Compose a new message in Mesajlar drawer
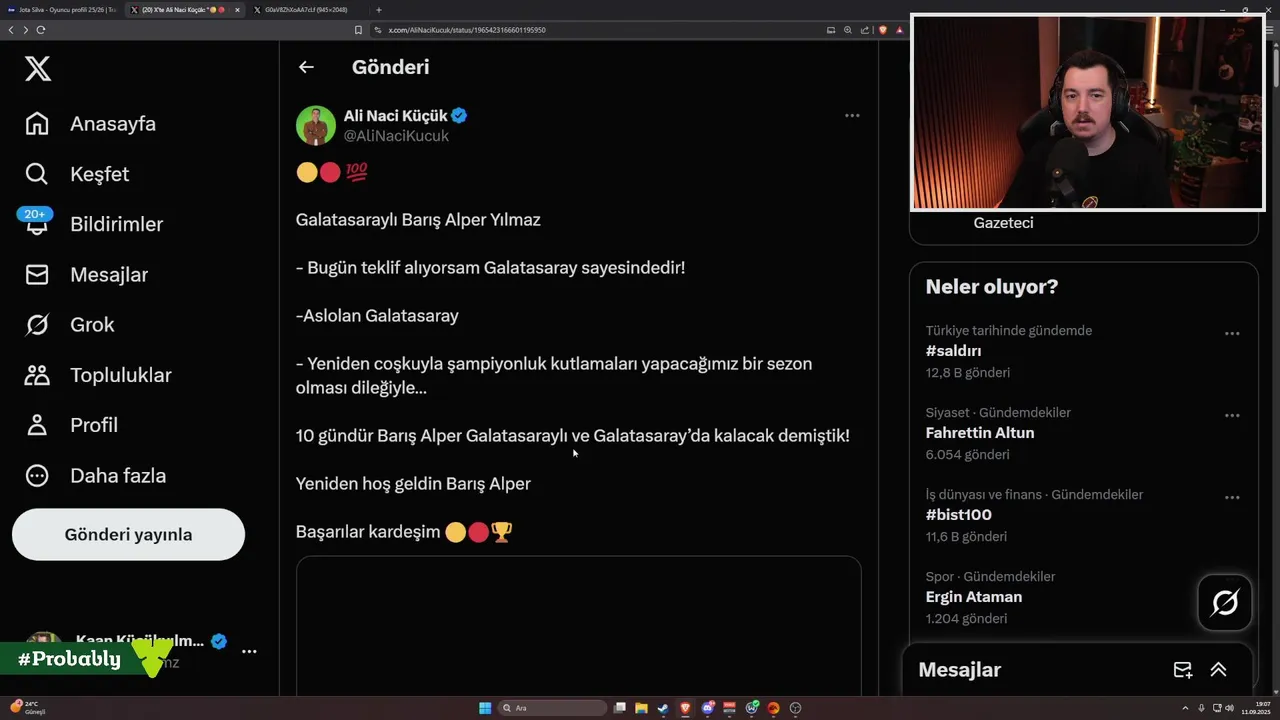The image size is (1280, 720). coord(1182,670)
